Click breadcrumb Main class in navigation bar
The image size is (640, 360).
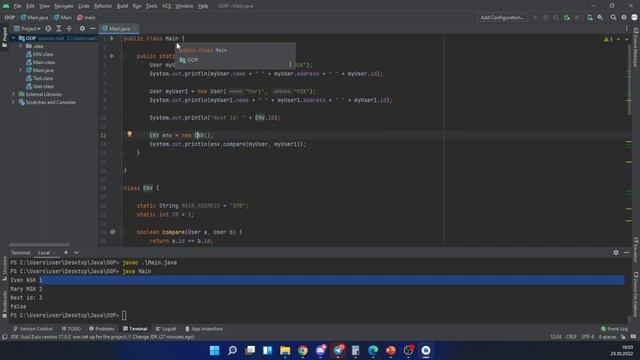click(x=62, y=18)
